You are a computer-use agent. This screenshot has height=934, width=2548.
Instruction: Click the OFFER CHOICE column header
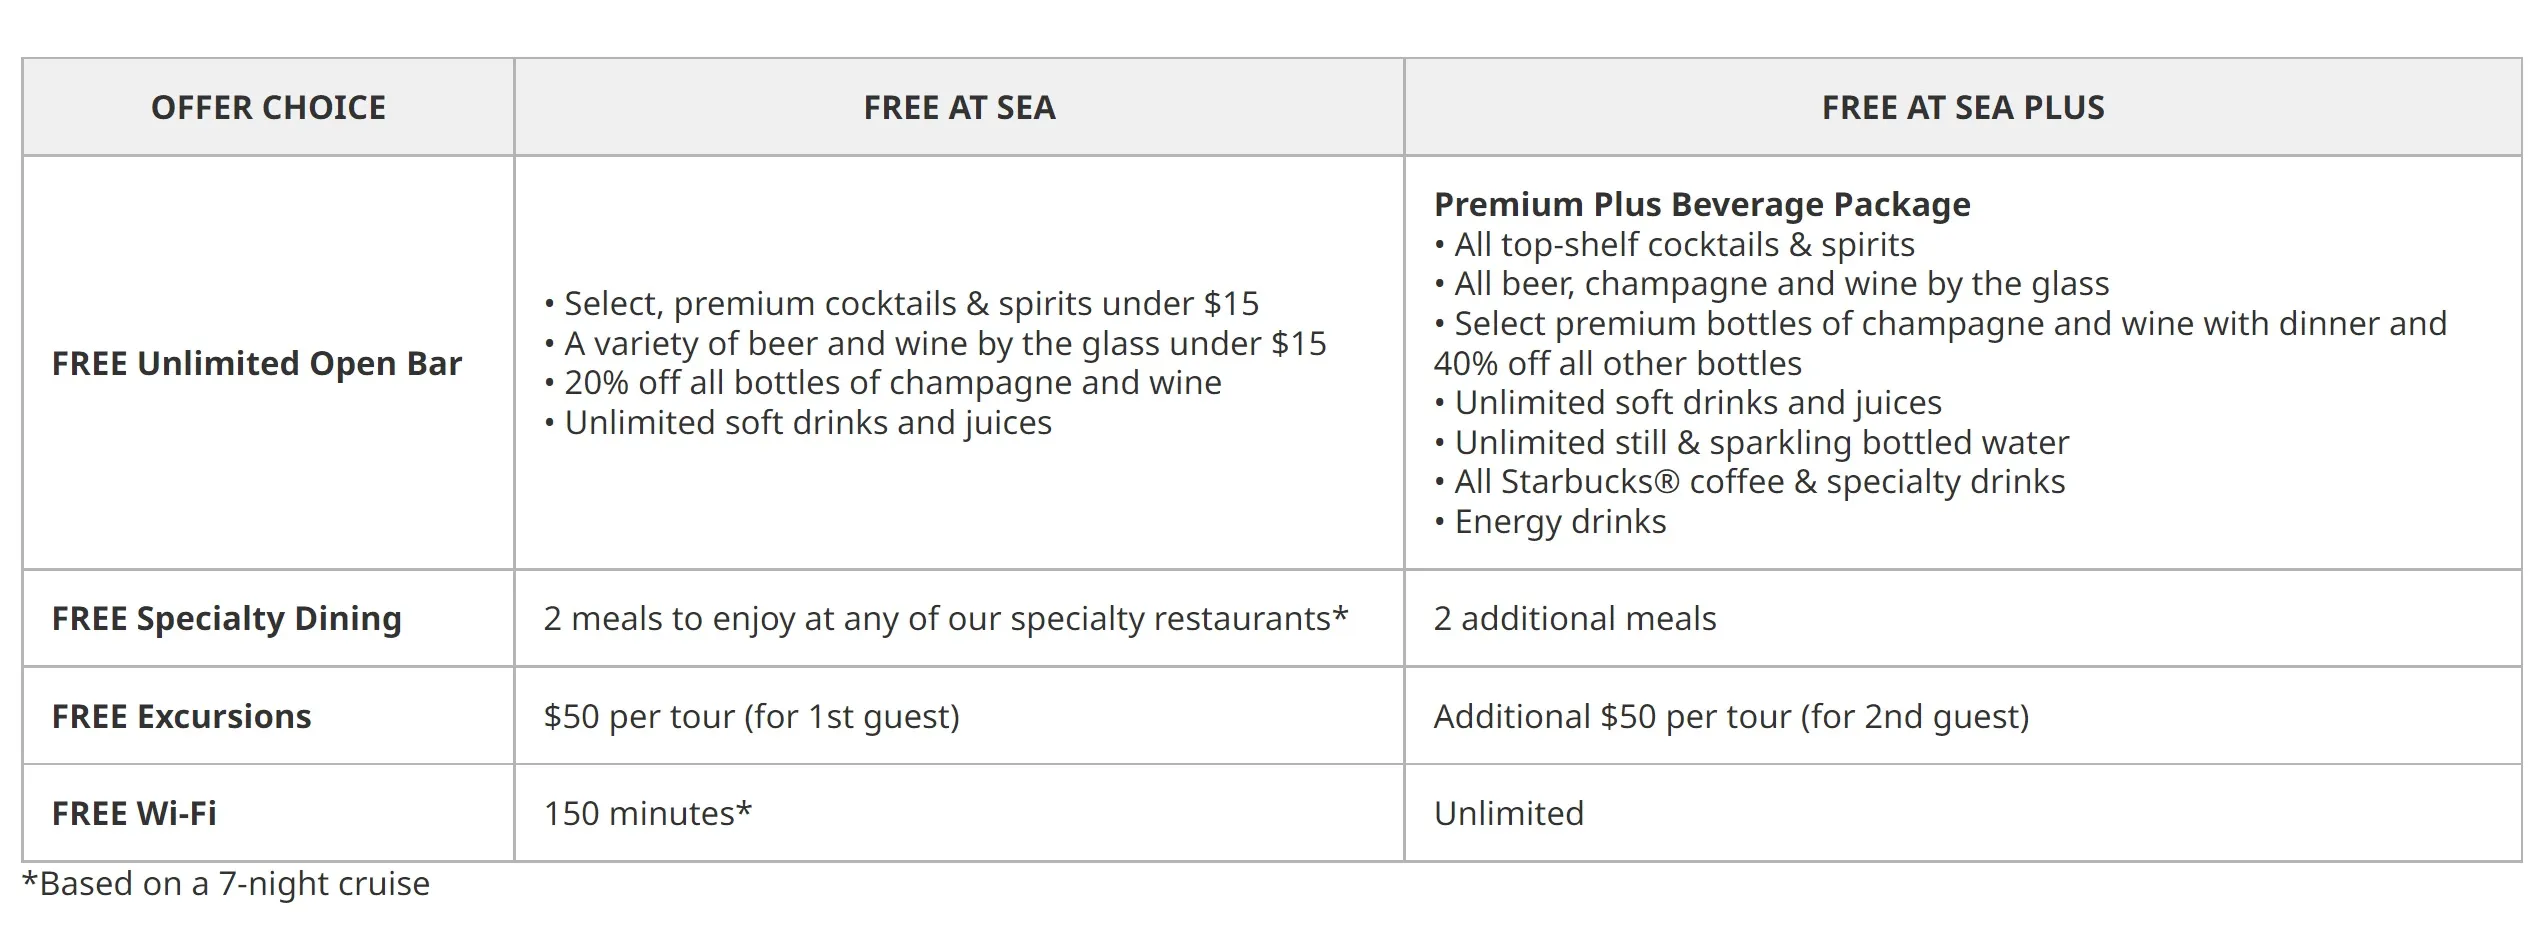[268, 107]
